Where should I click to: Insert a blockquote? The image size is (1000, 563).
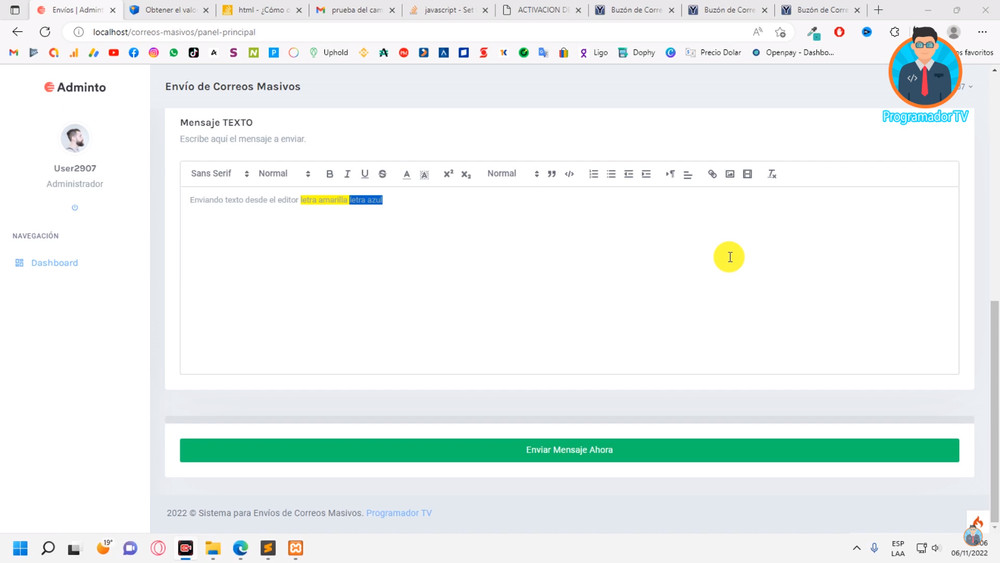click(x=552, y=174)
